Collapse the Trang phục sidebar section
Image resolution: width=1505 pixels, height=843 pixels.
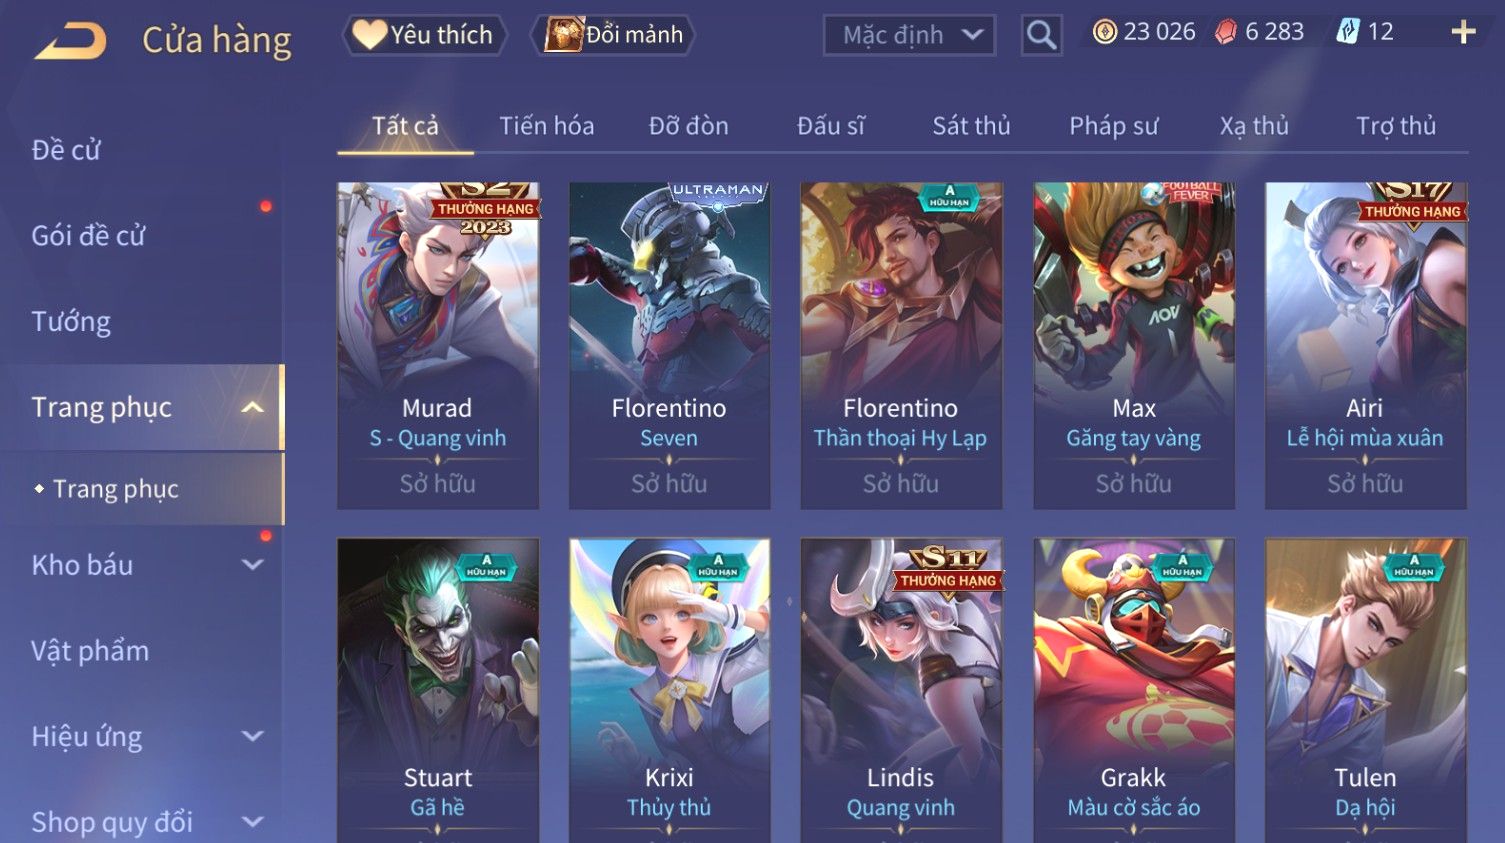(253, 407)
